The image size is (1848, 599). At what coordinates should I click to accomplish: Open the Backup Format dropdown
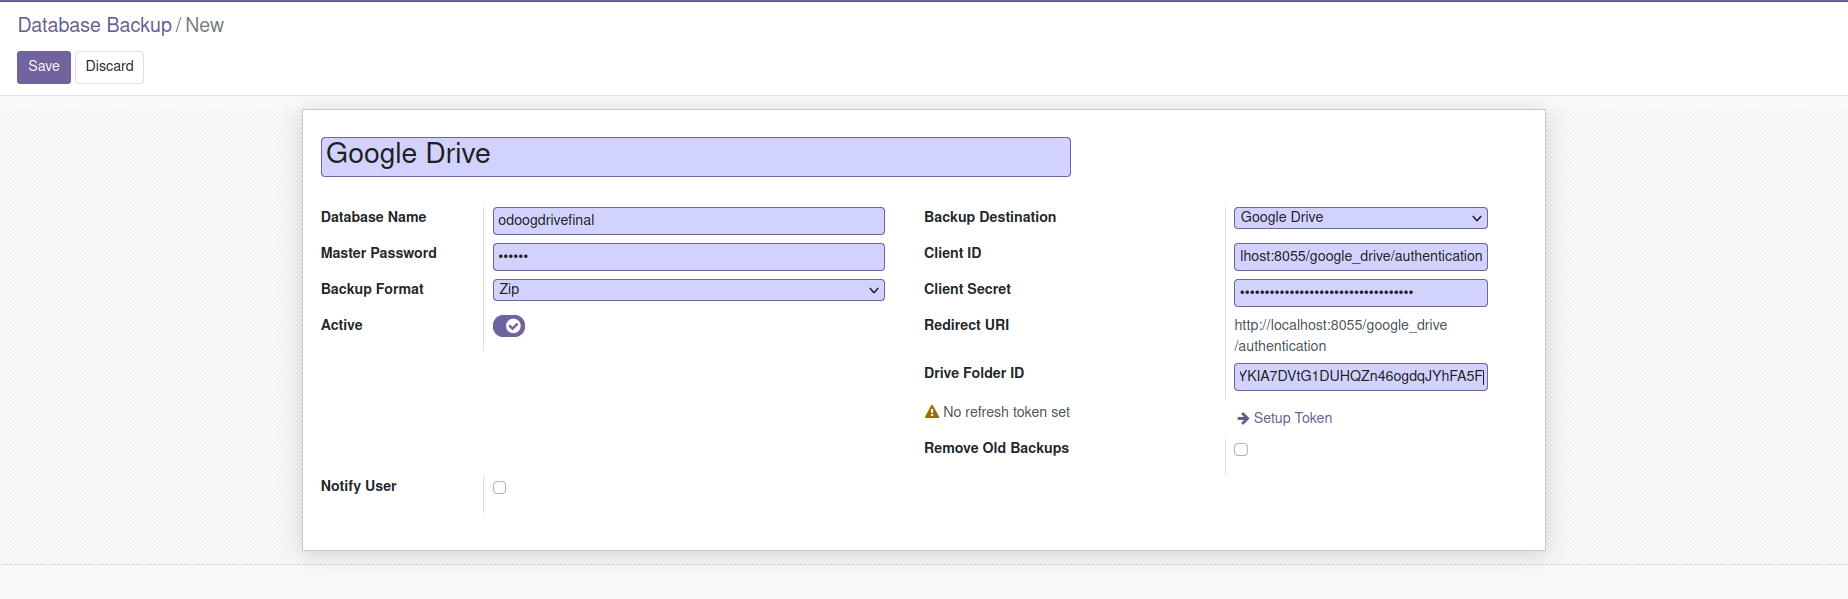point(688,290)
